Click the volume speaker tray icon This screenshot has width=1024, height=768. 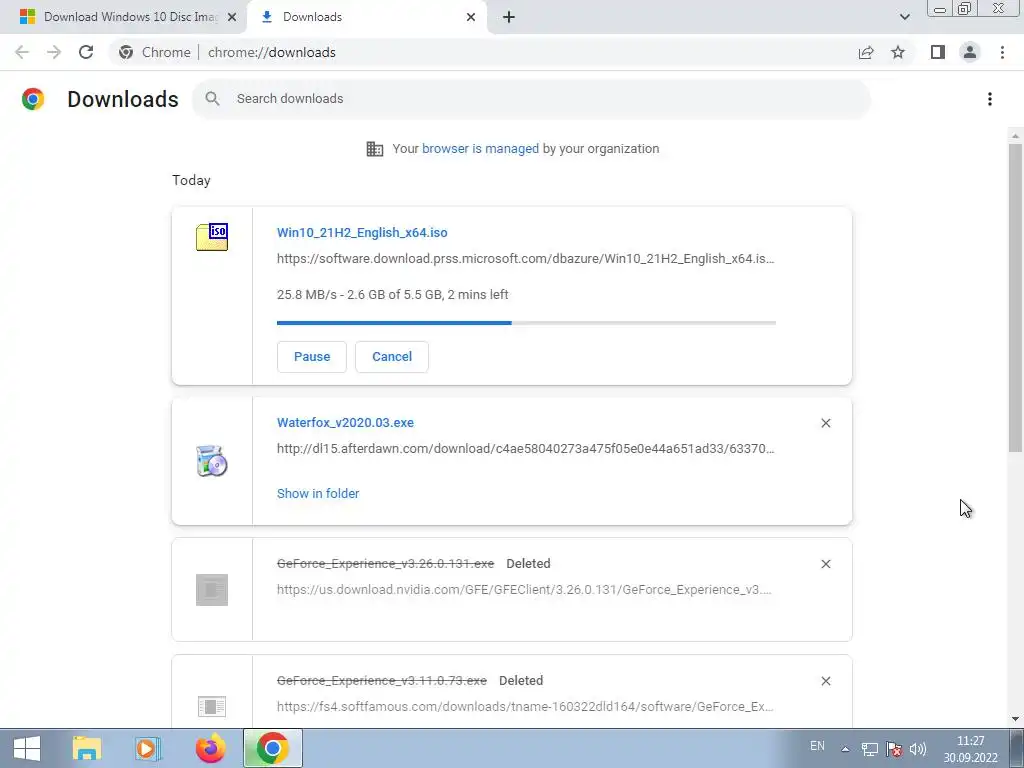[918, 749]
